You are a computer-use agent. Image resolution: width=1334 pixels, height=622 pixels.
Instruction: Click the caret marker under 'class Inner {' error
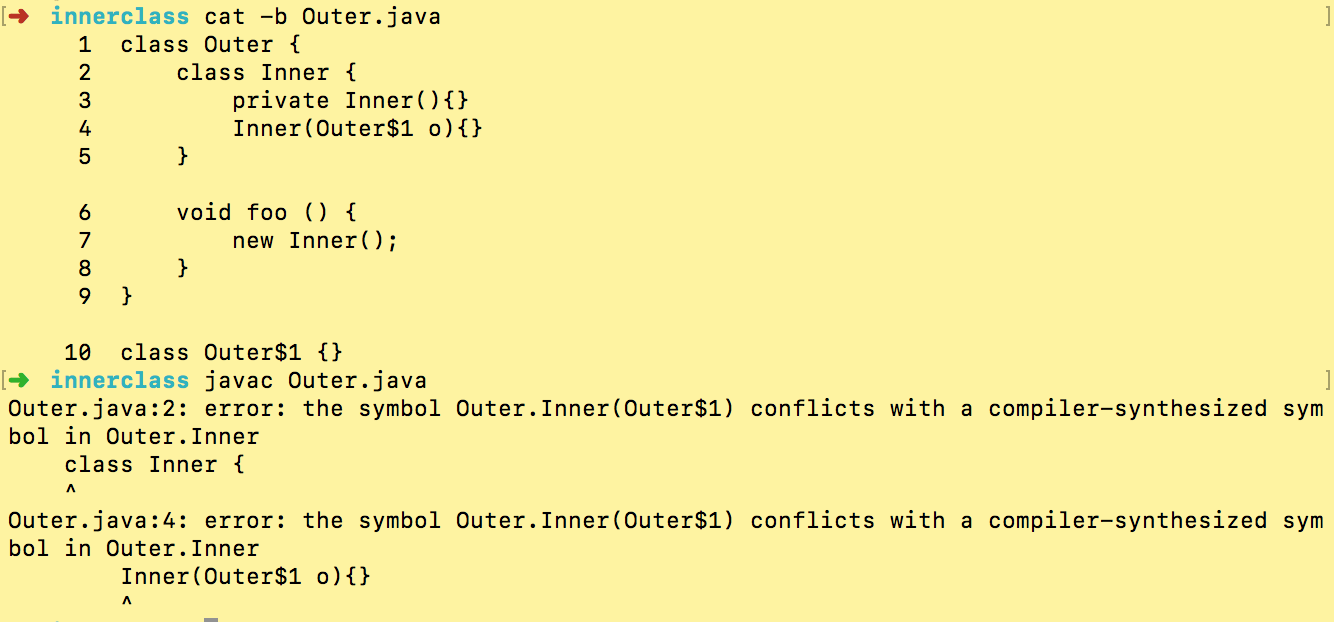click(x=70, y=491)
